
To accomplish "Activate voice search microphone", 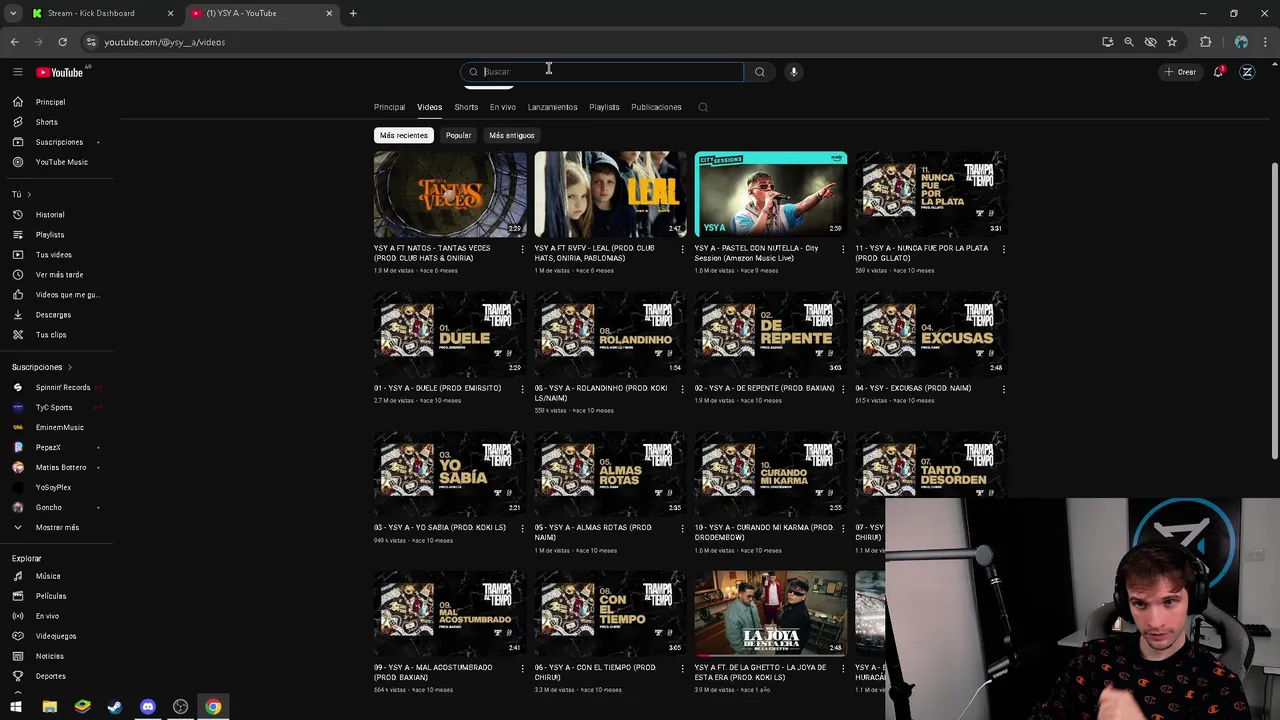I will [793, 72].
